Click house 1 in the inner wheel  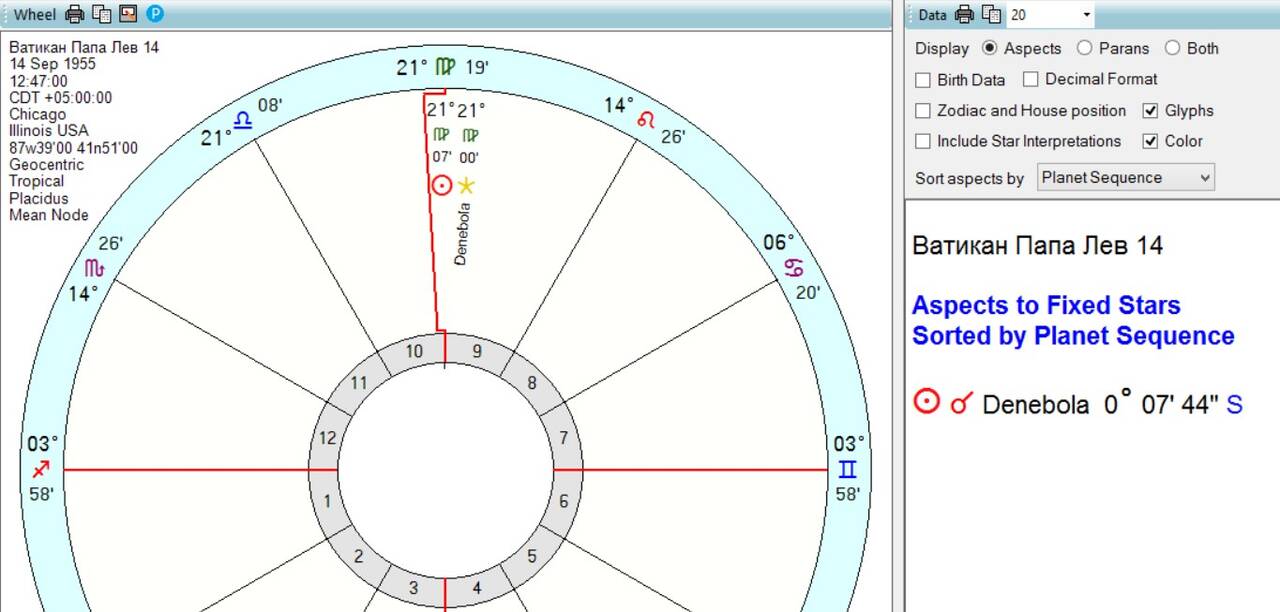(x=326, y=502)
